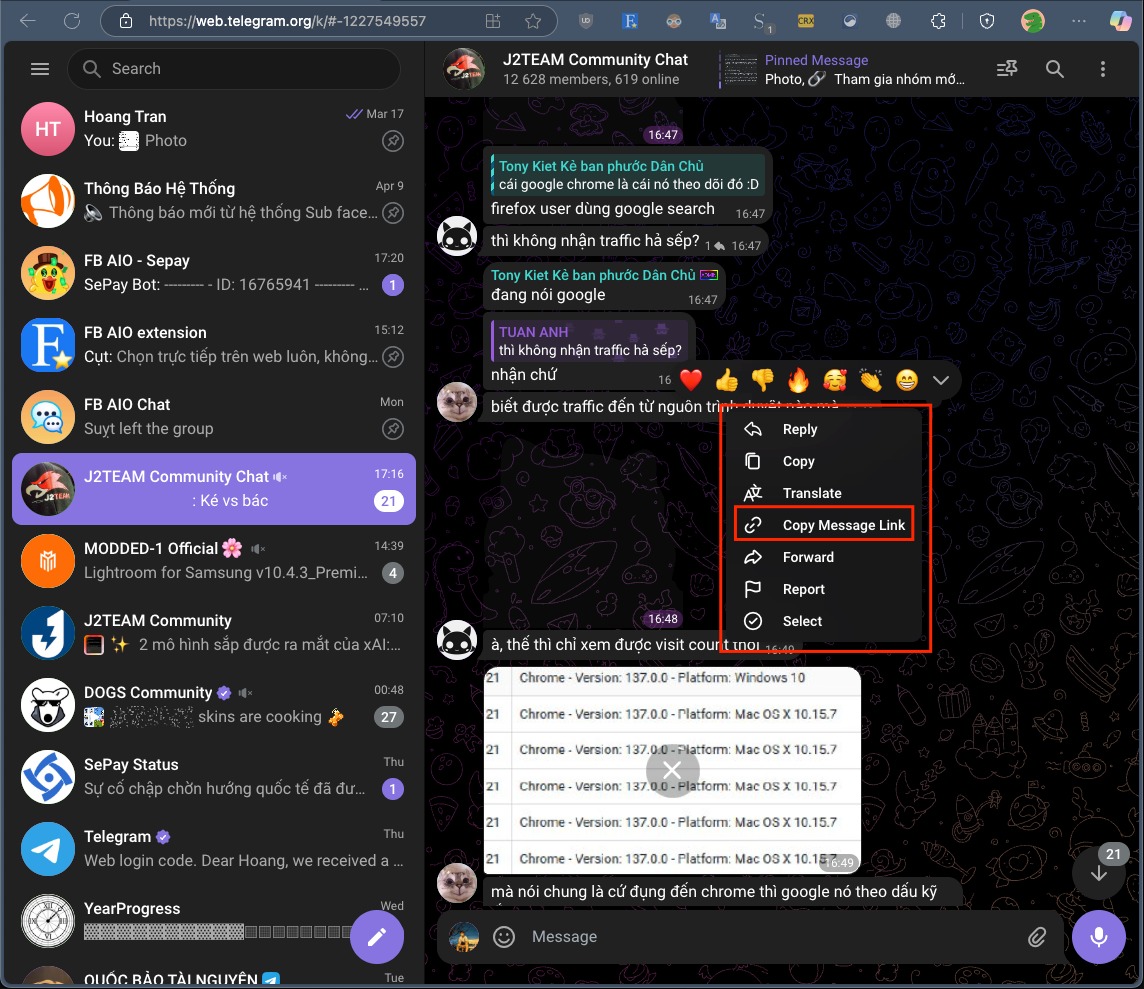This screenshot has width=1144, height=989.
Task: Click the pencil compose new message button
Action: 376,936
